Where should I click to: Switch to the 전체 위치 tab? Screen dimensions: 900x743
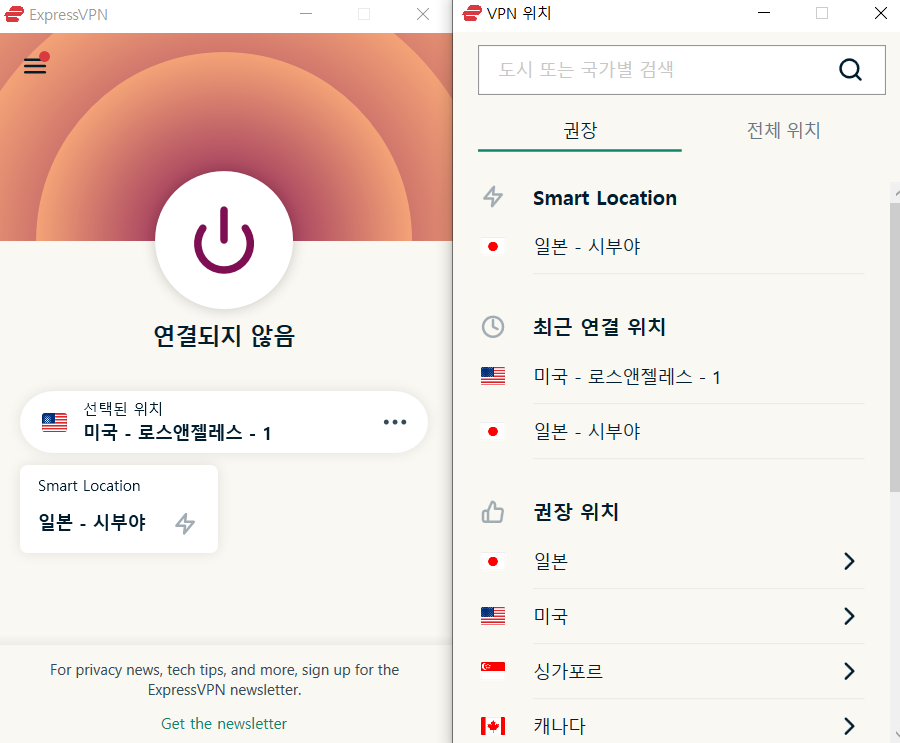click(x=783, y=131)
